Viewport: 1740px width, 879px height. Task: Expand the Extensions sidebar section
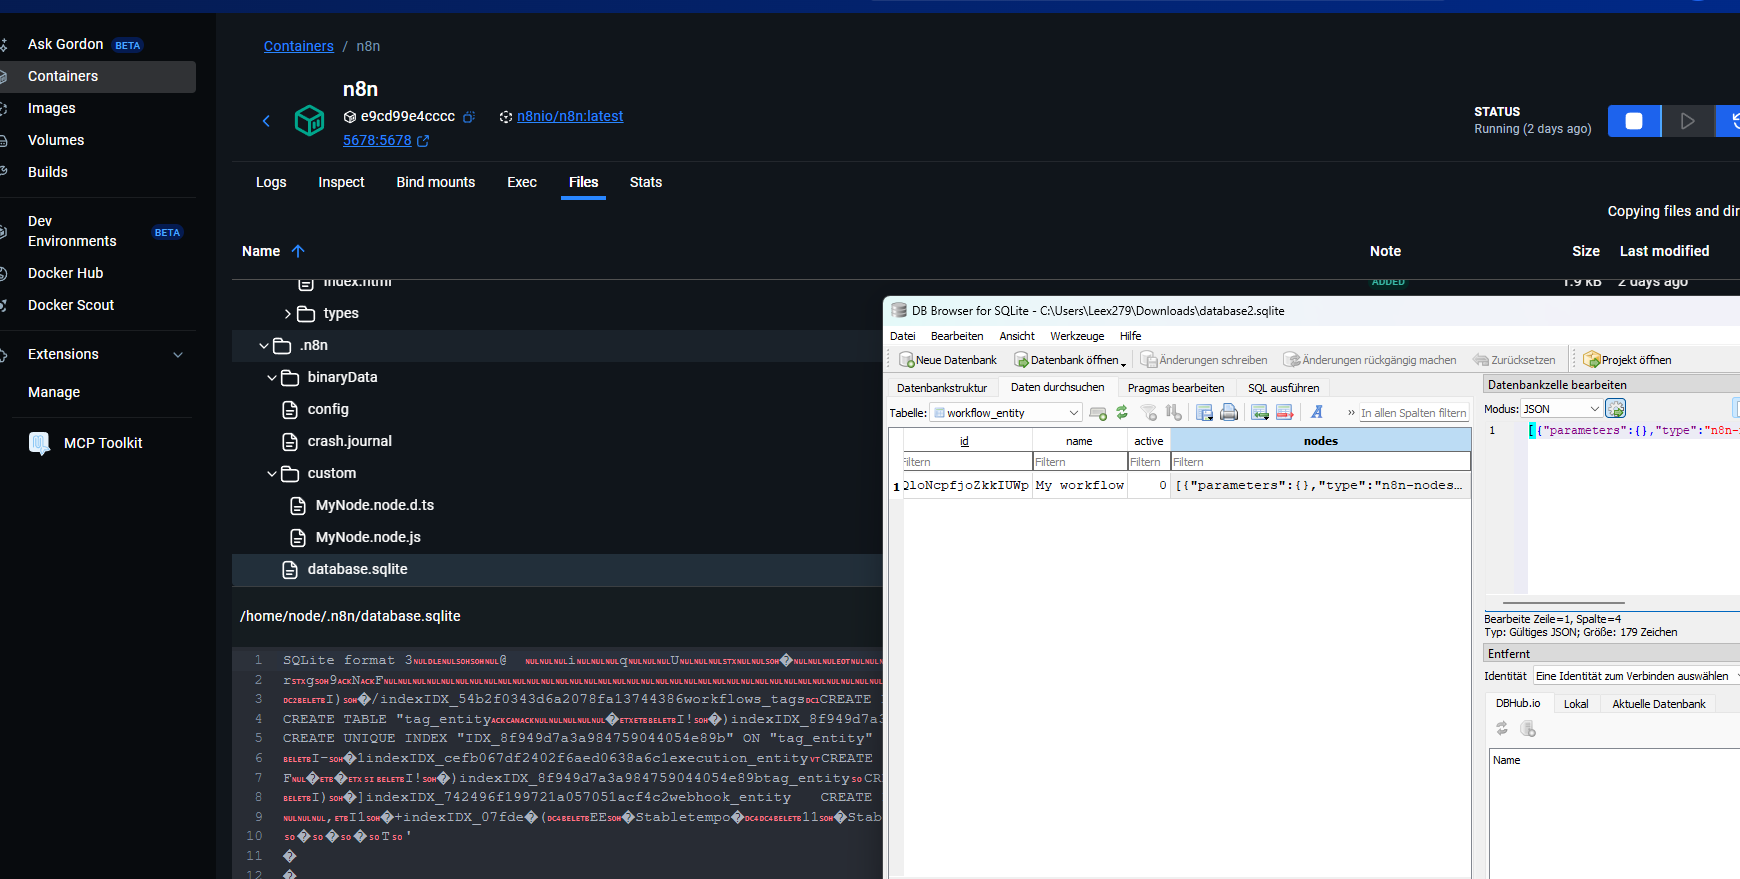(178, 355)
